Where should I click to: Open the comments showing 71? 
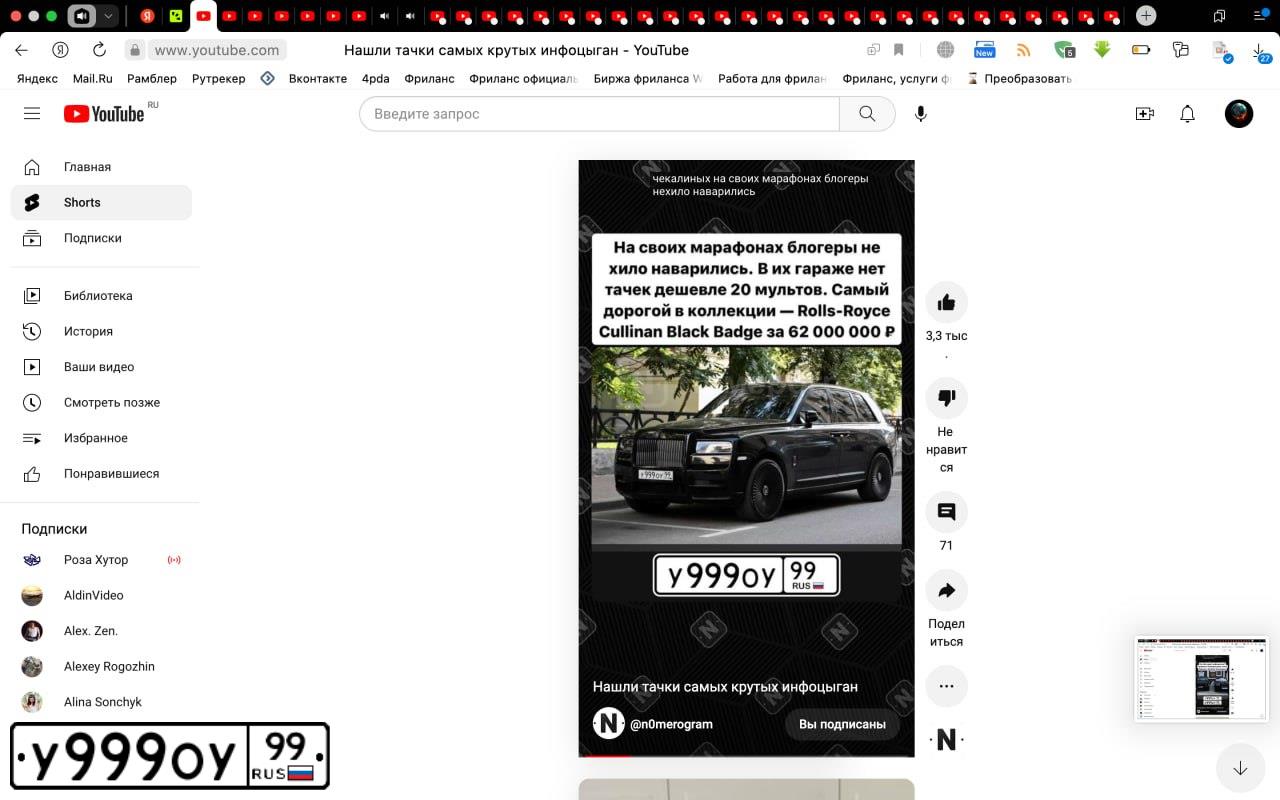pyautogui.click(x=946, y=512)
